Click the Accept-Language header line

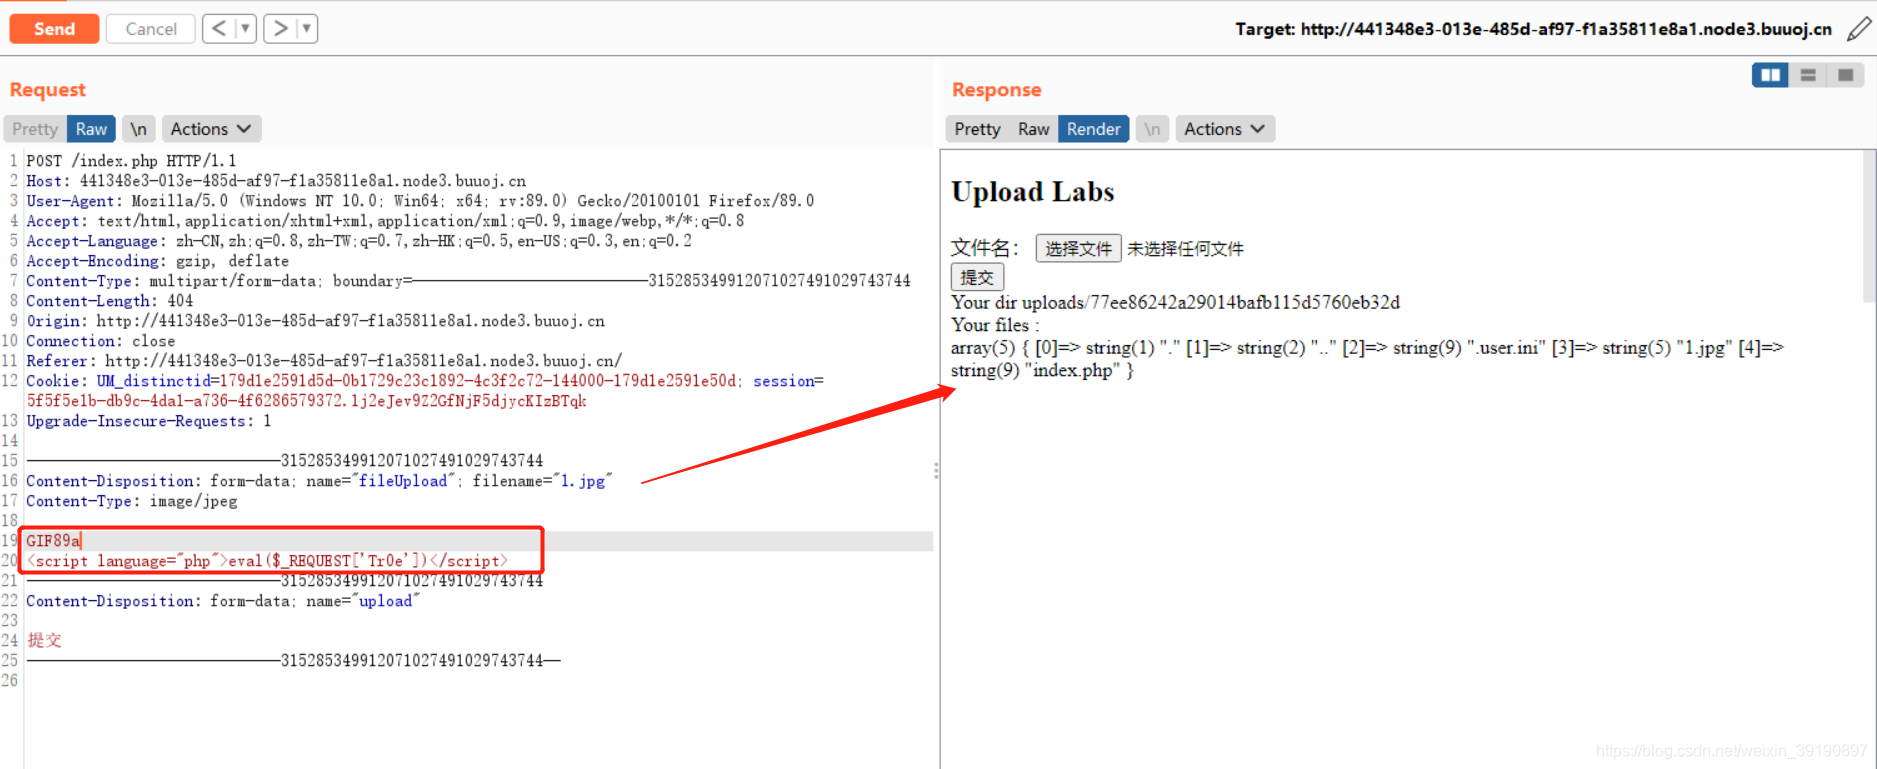(x=359, y=241)
